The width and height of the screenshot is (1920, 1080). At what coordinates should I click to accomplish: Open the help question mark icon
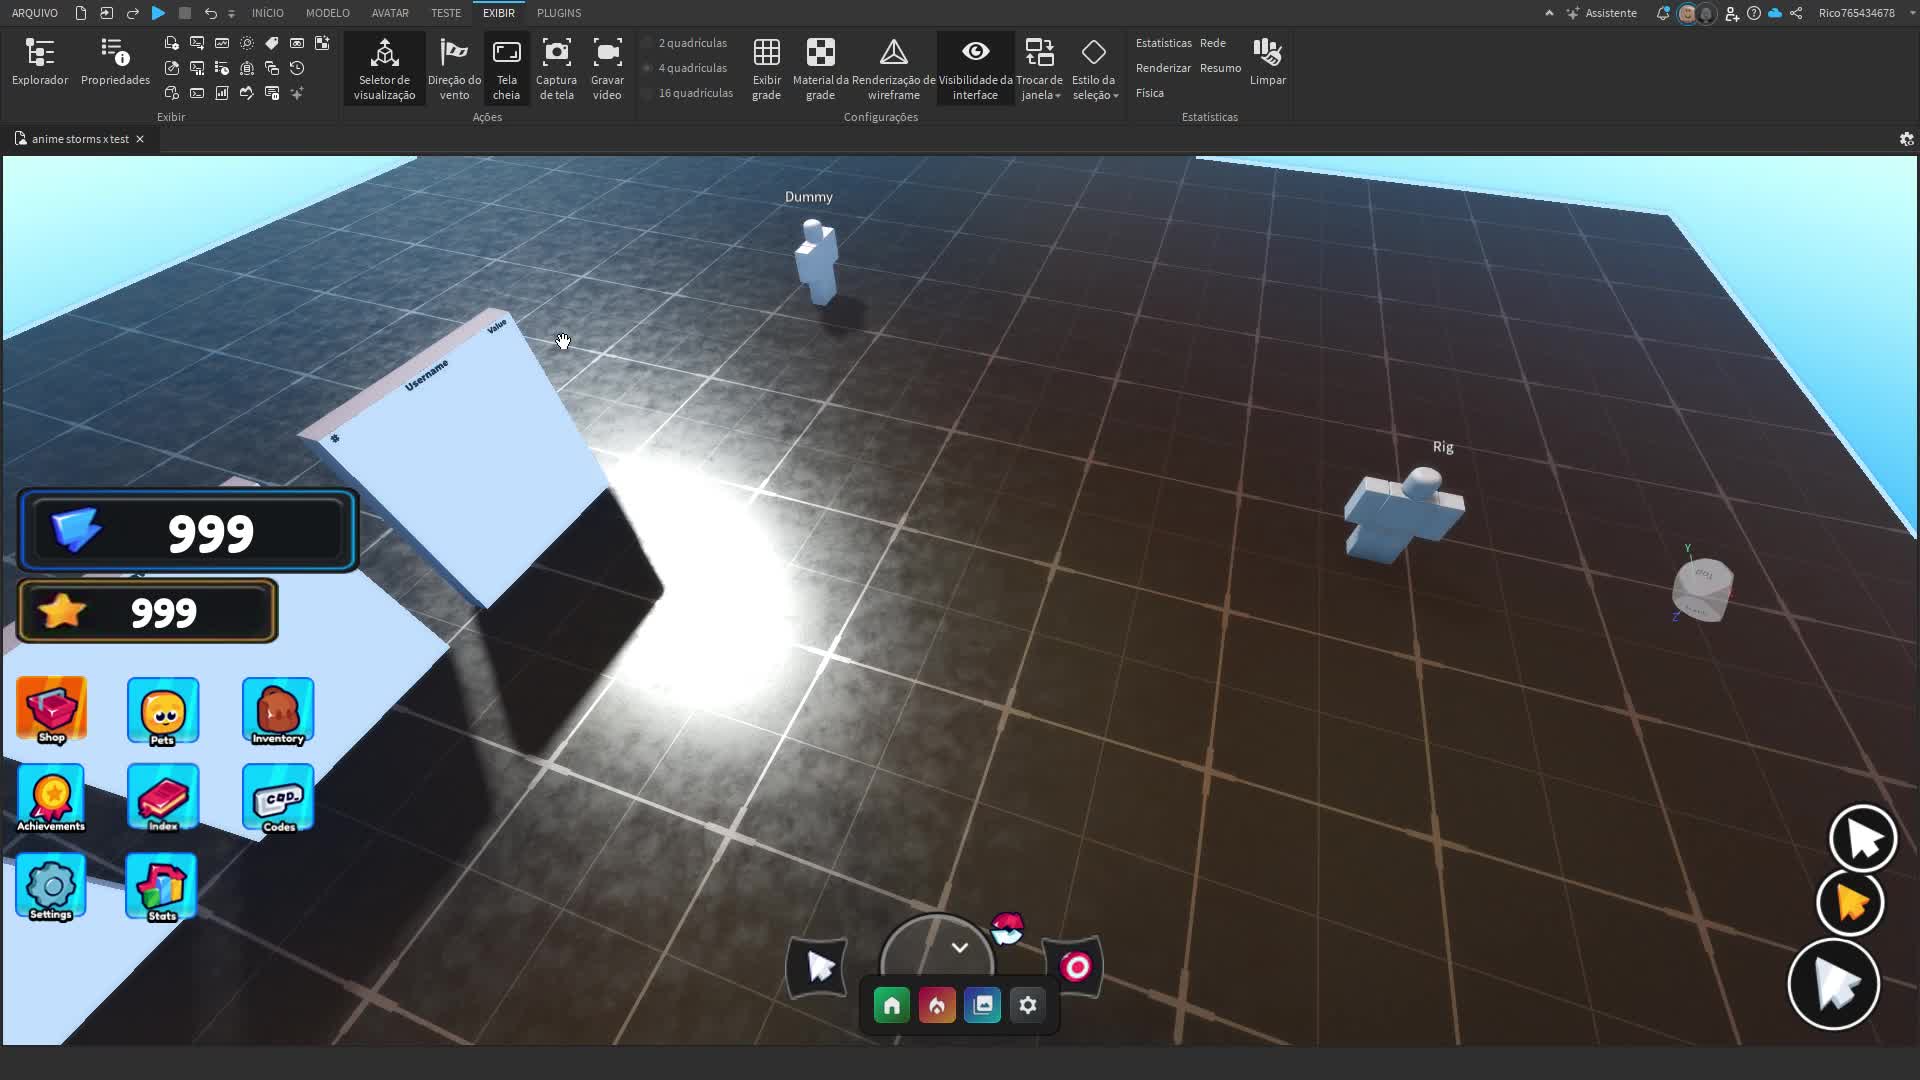tap(1754, 13)
